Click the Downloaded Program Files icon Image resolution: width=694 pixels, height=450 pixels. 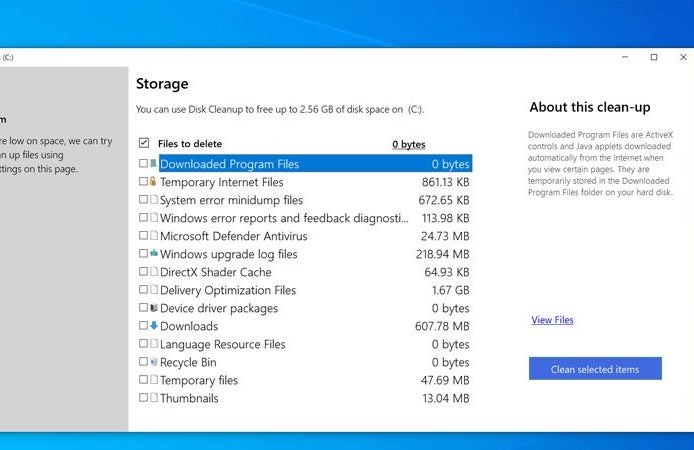153,163
